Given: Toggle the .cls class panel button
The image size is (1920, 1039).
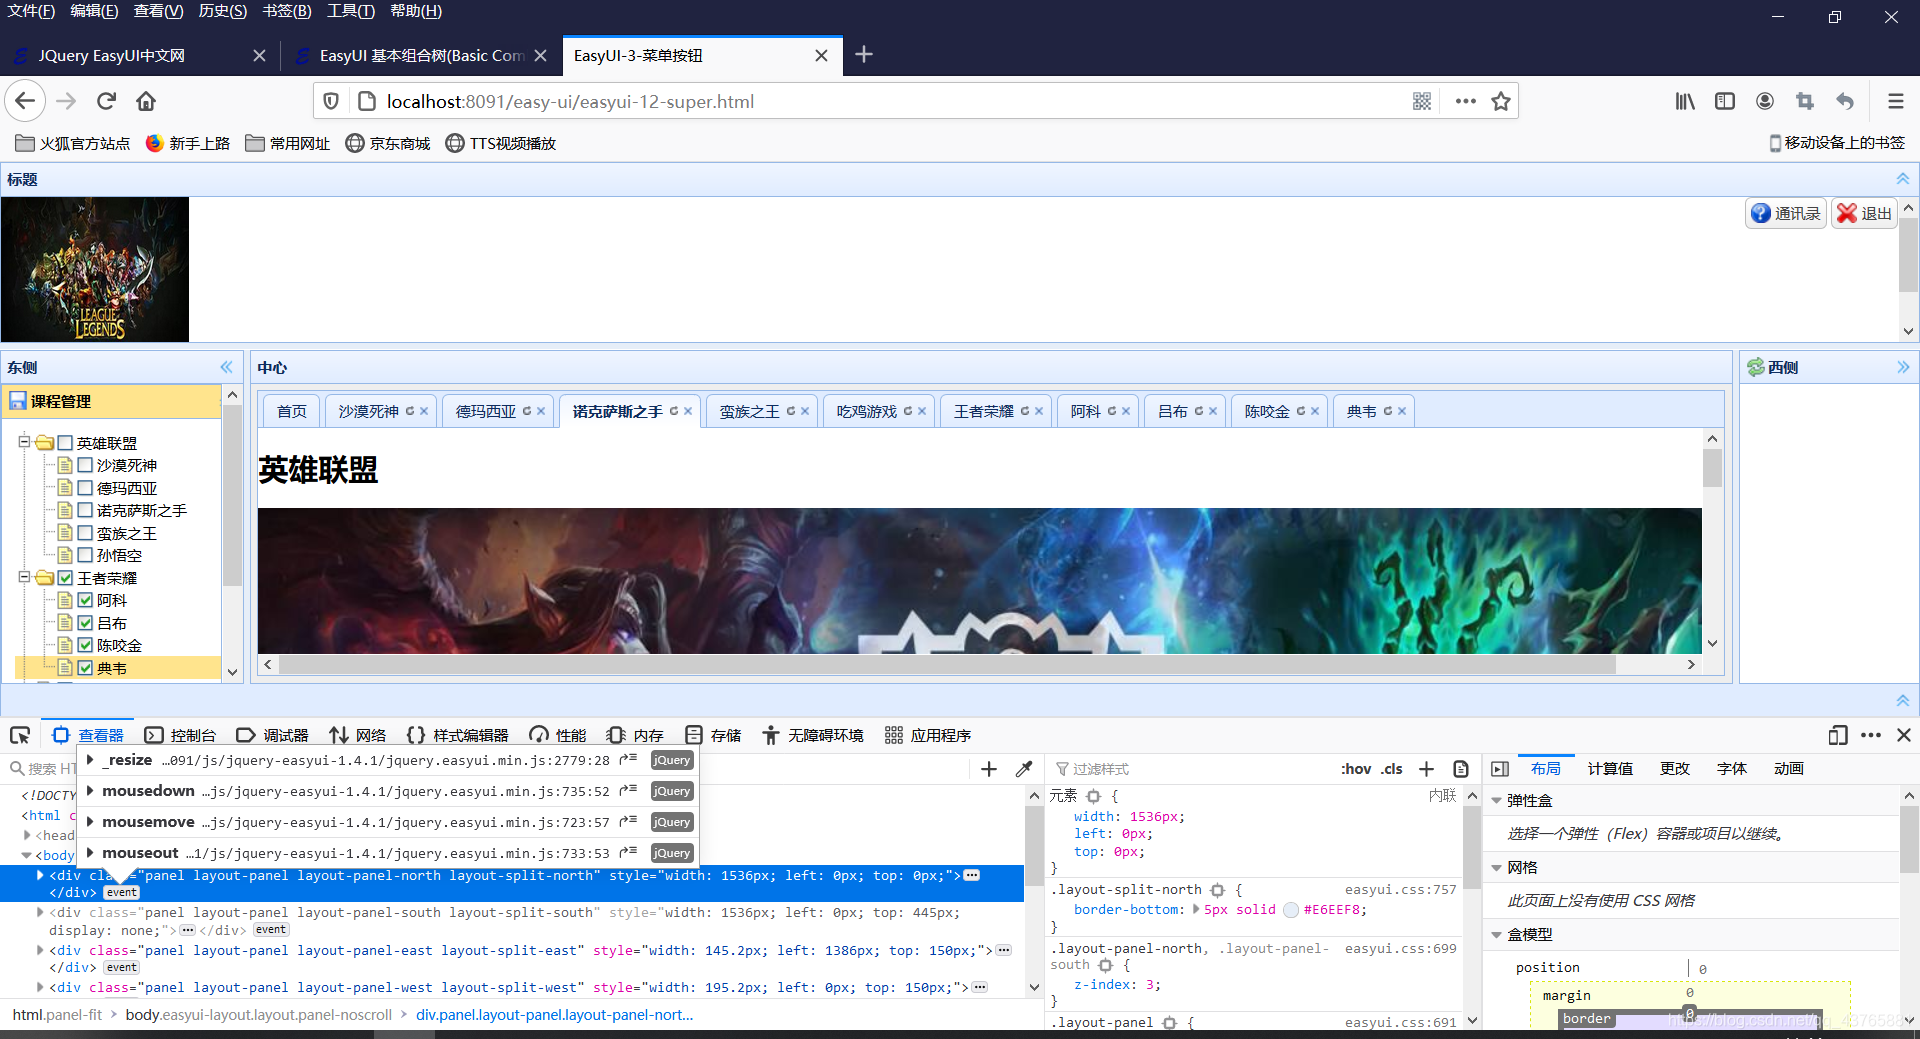Looking at the screenshot, I should (x=1392, y=769).
